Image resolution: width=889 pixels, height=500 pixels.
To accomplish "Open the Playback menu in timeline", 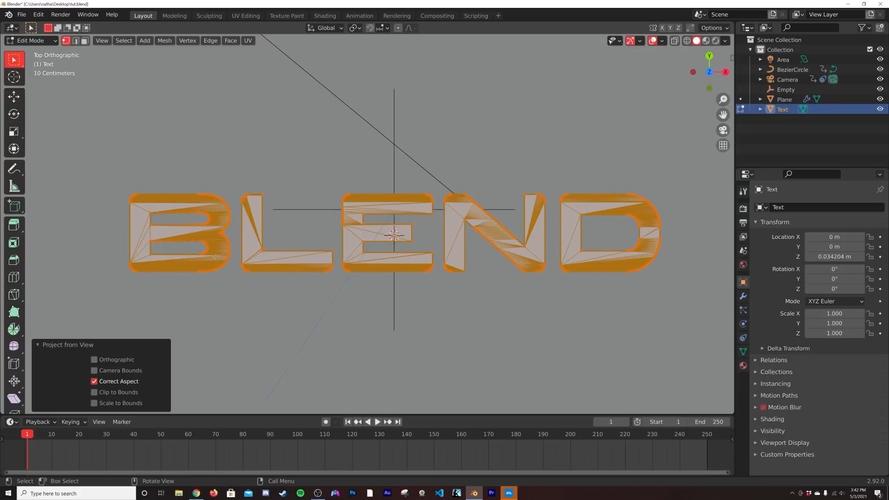I will (x=40, y=422).
